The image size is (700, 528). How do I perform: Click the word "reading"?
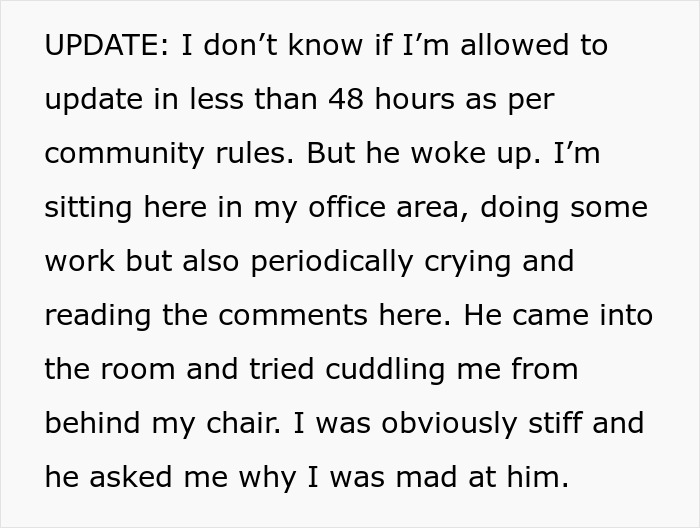click(x=97, y=317)
